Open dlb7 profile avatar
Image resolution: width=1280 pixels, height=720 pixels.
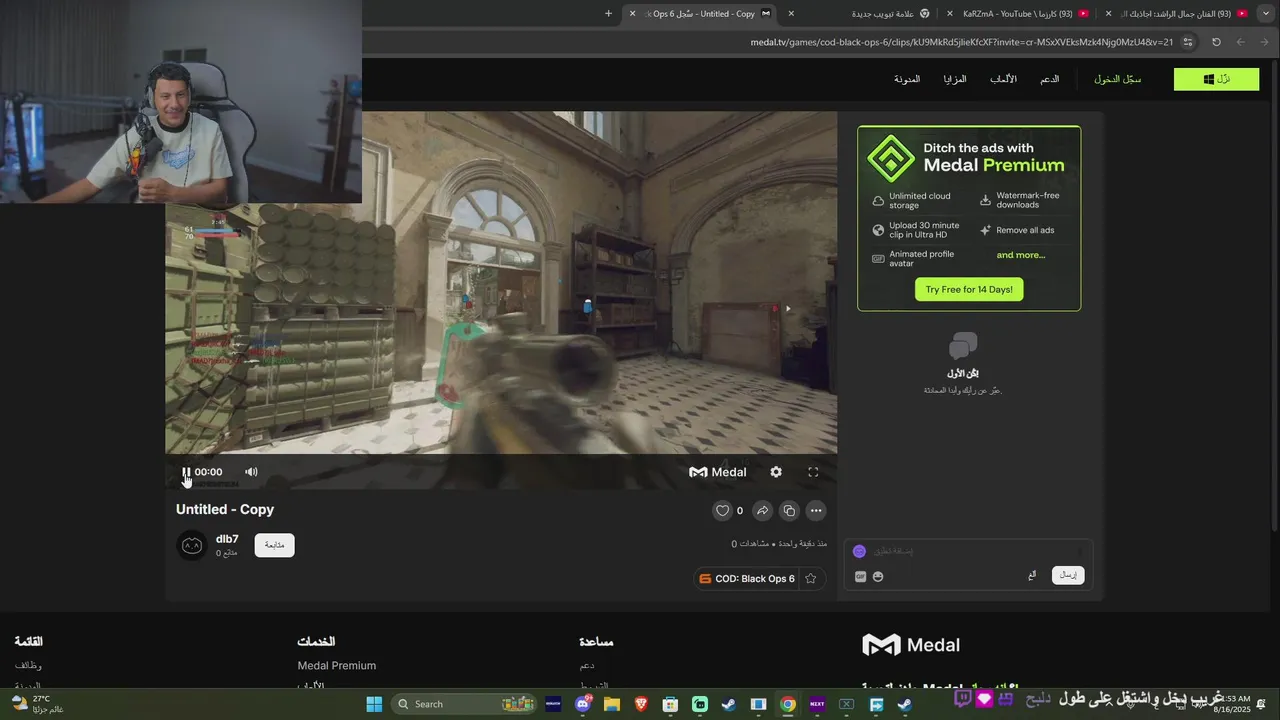pos(192,545)
